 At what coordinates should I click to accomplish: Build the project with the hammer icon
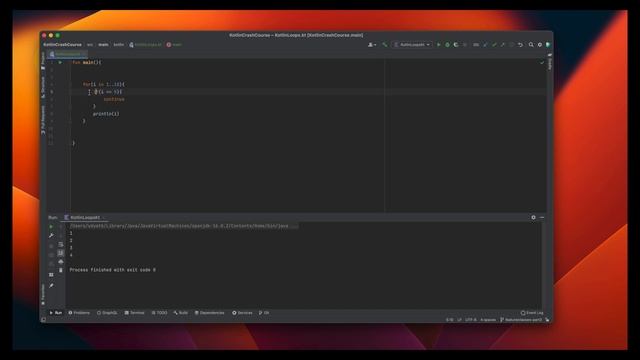click(384, 44)
